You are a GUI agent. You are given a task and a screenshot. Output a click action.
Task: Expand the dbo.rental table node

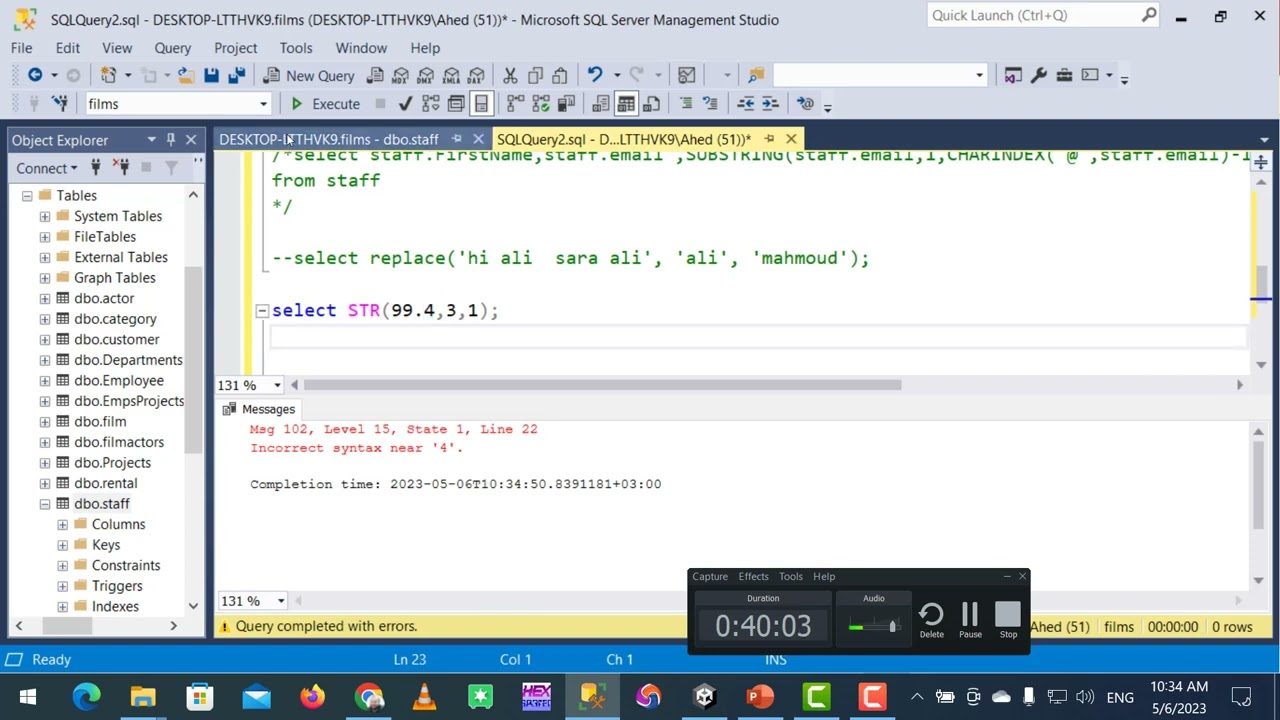[45, 484]
